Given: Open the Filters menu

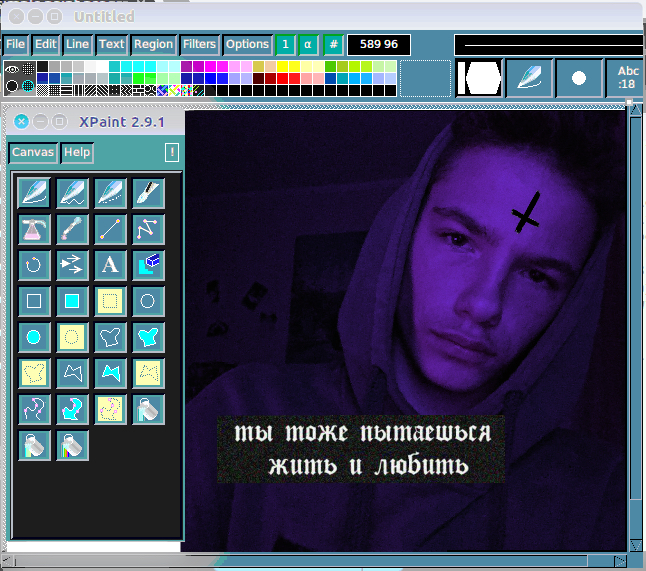Looking at the screenshot, I should [x=199, y=44].
